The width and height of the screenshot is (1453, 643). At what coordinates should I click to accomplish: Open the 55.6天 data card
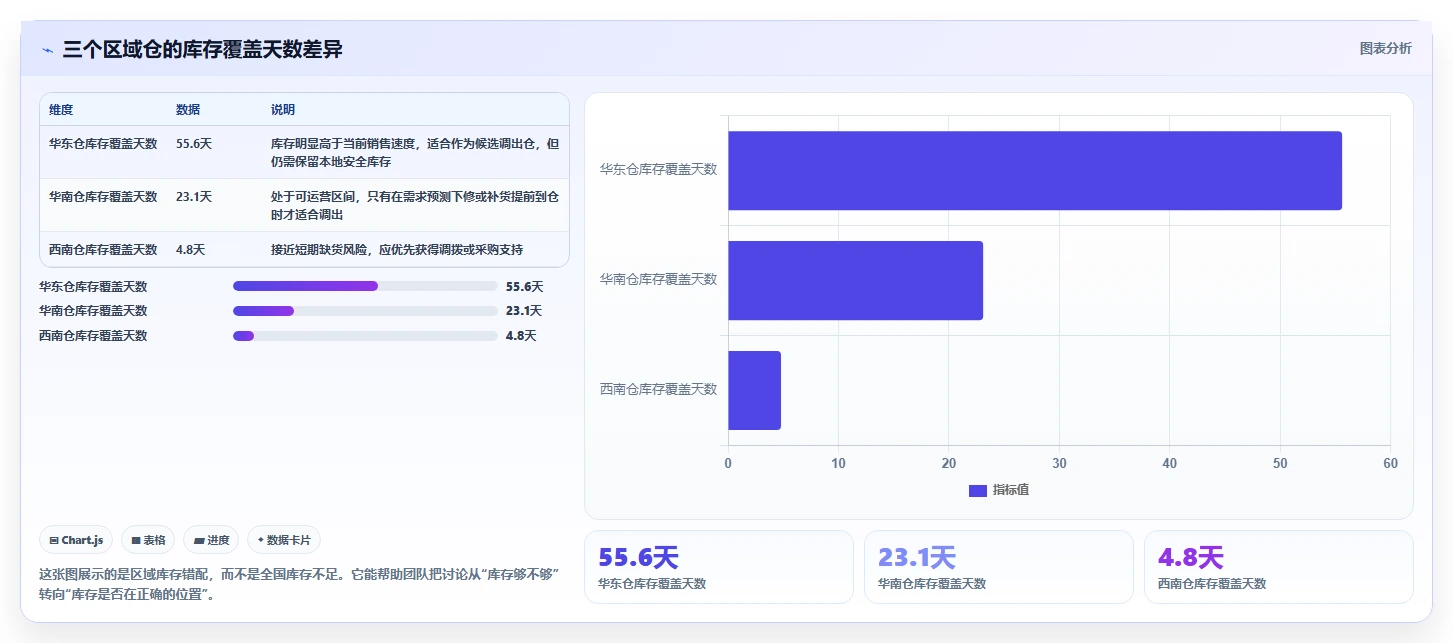pyautogui.click(x=718, y=567)
